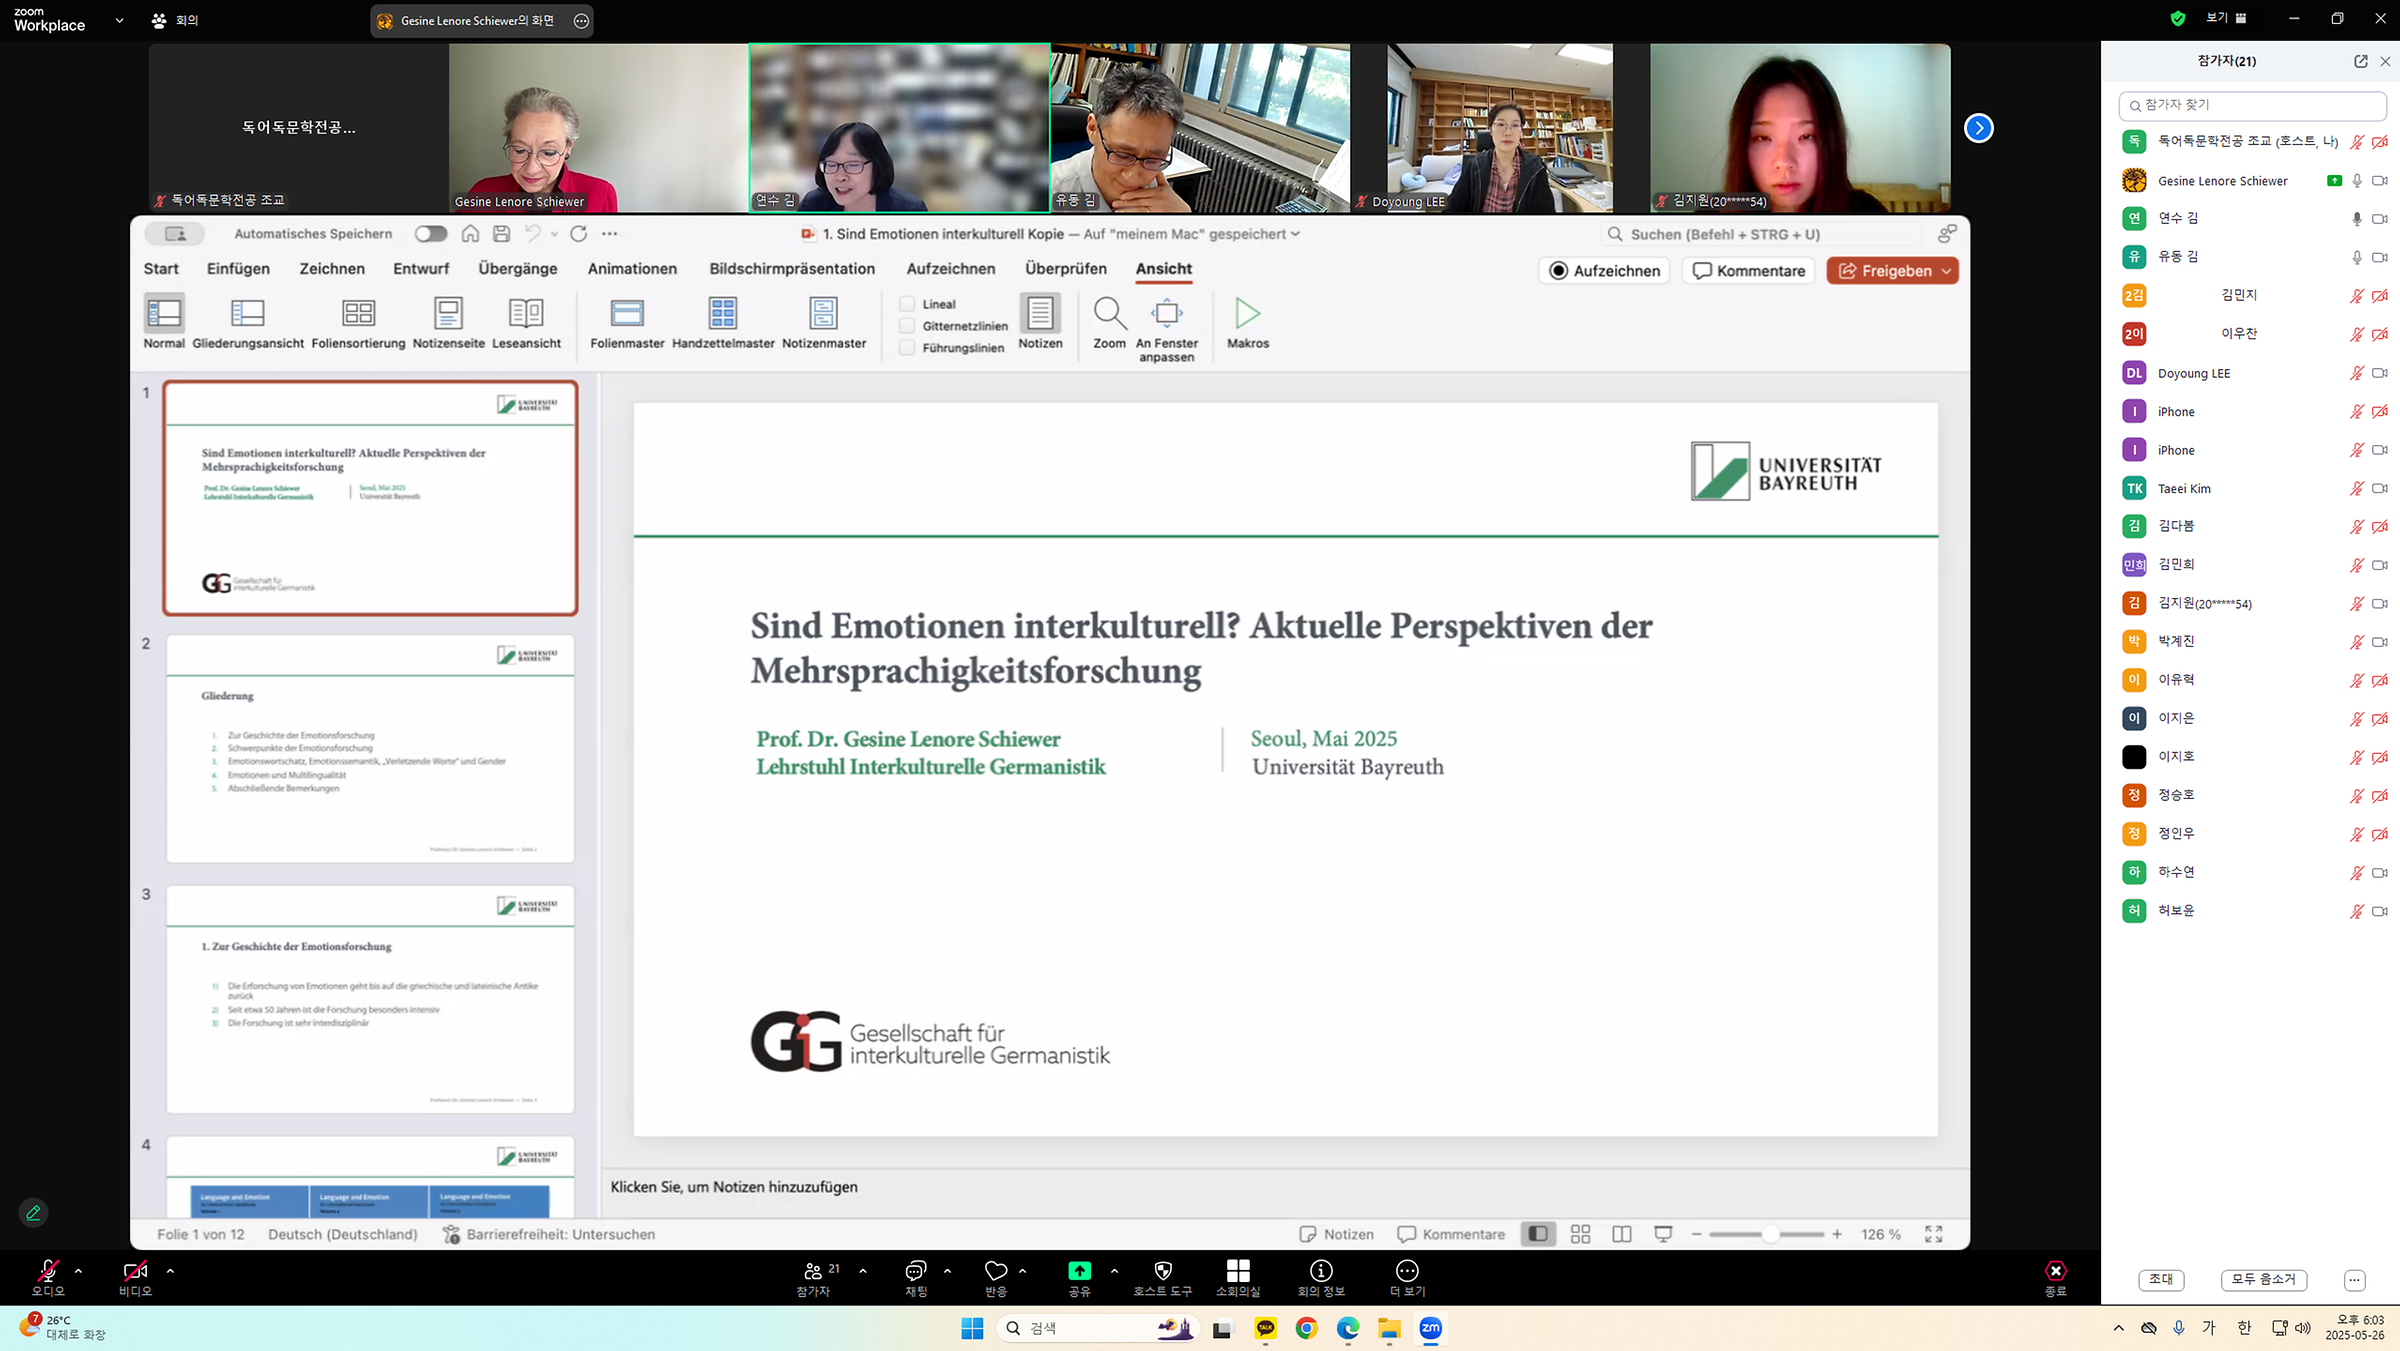Click 모두 음소거 (mute all) button
The width and height of the screenshot is (2400, 1351).
[x=2264, y=1279]
